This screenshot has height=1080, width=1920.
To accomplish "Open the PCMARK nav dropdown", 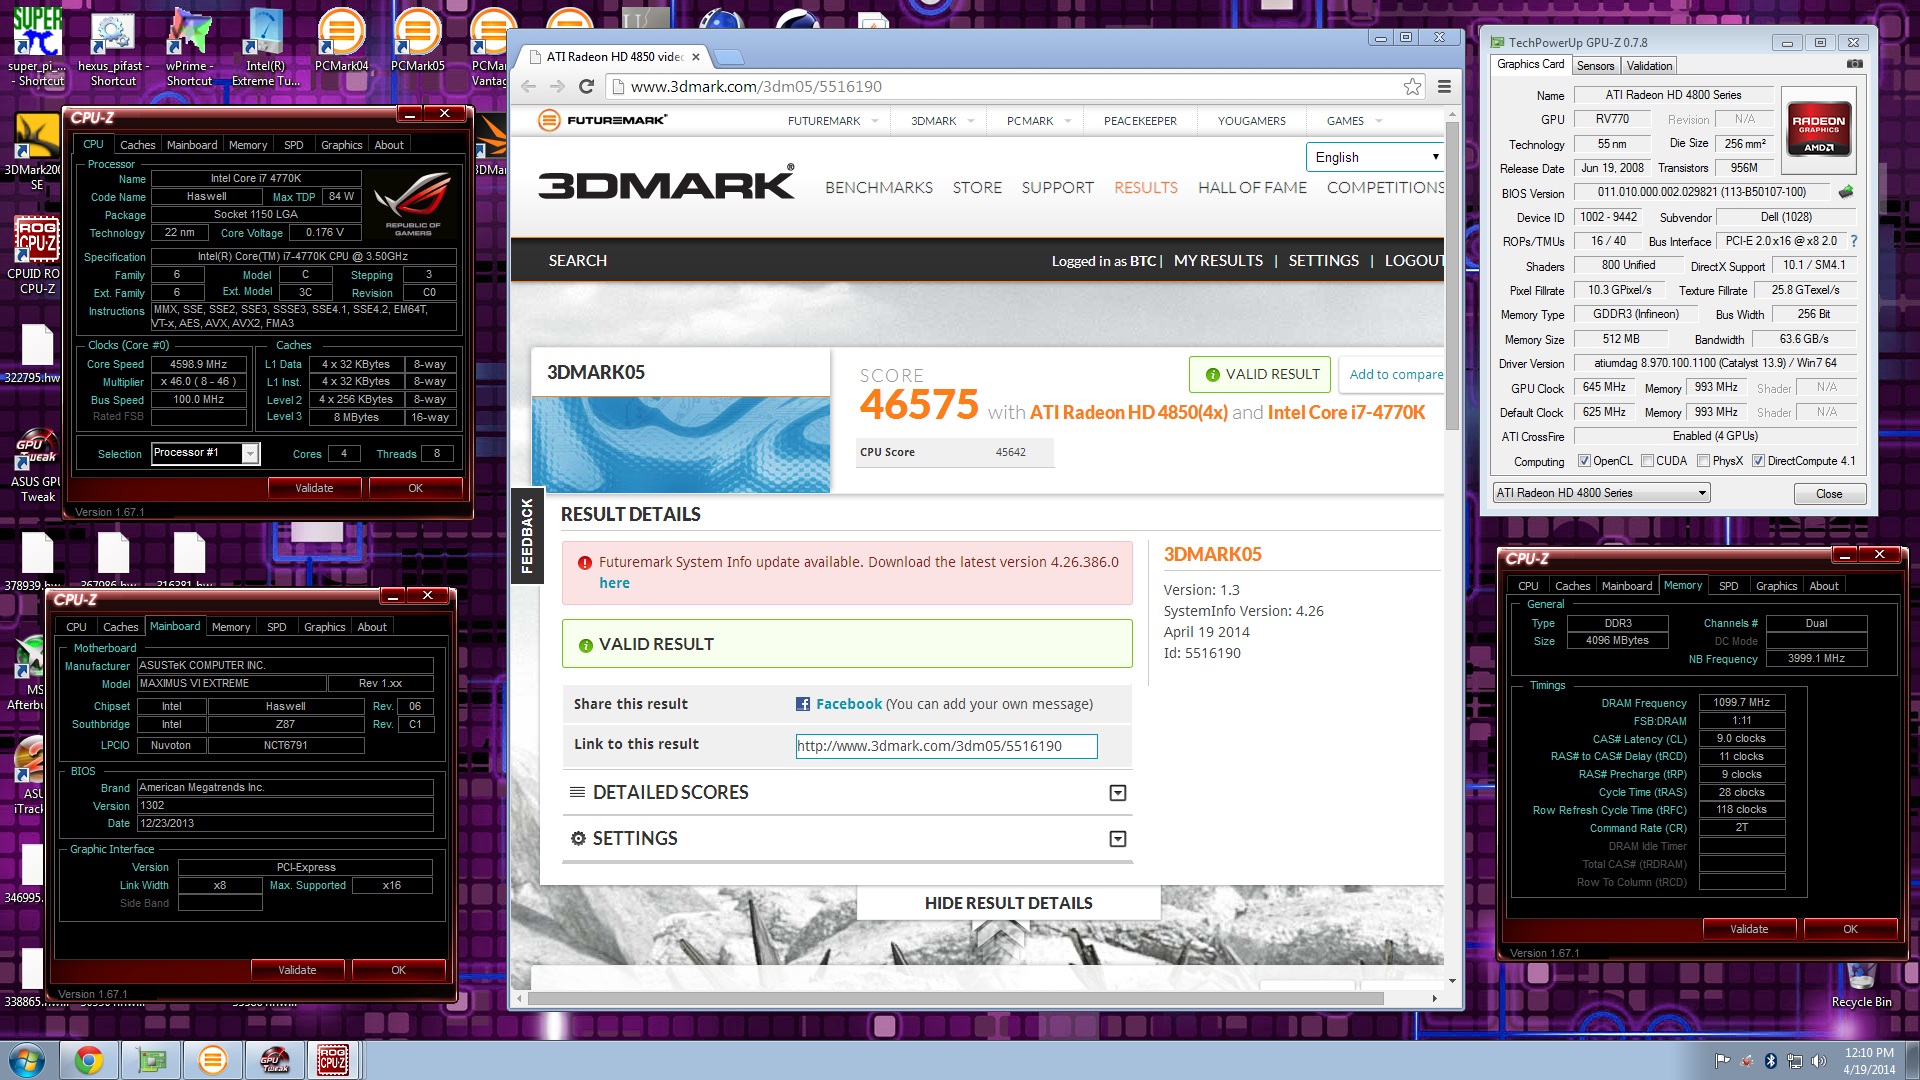I will click(x=1038, y=121).
